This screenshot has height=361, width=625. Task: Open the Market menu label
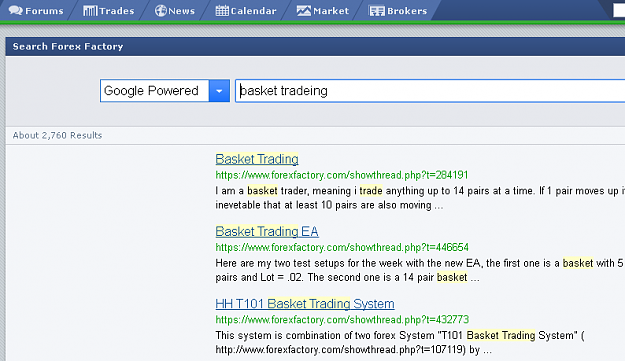point(331,11)
